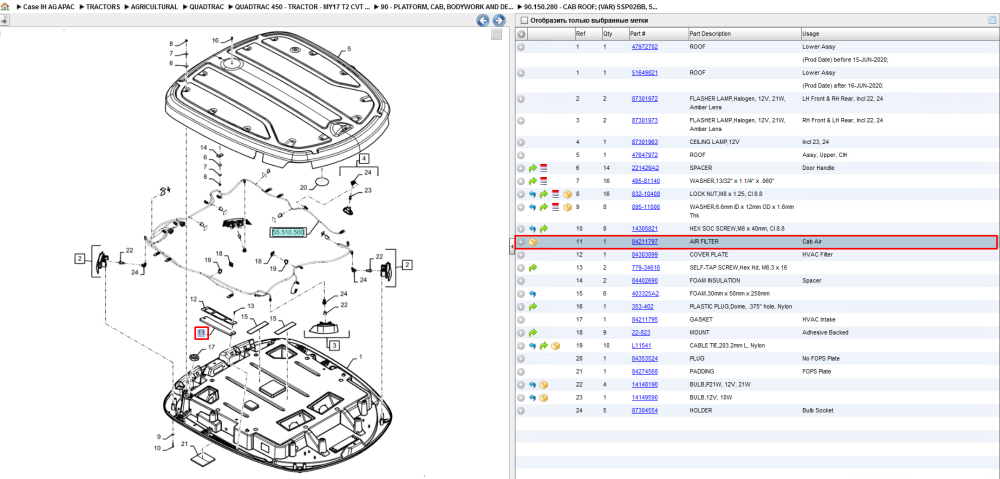Open part number 87301972 link

coord(644,99)
